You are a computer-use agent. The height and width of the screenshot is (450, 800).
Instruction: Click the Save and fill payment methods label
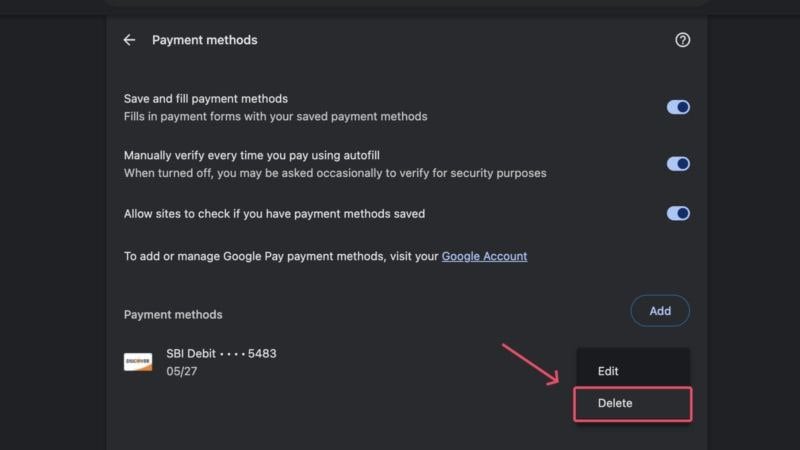pyautogui.click(x=206, y=99)
